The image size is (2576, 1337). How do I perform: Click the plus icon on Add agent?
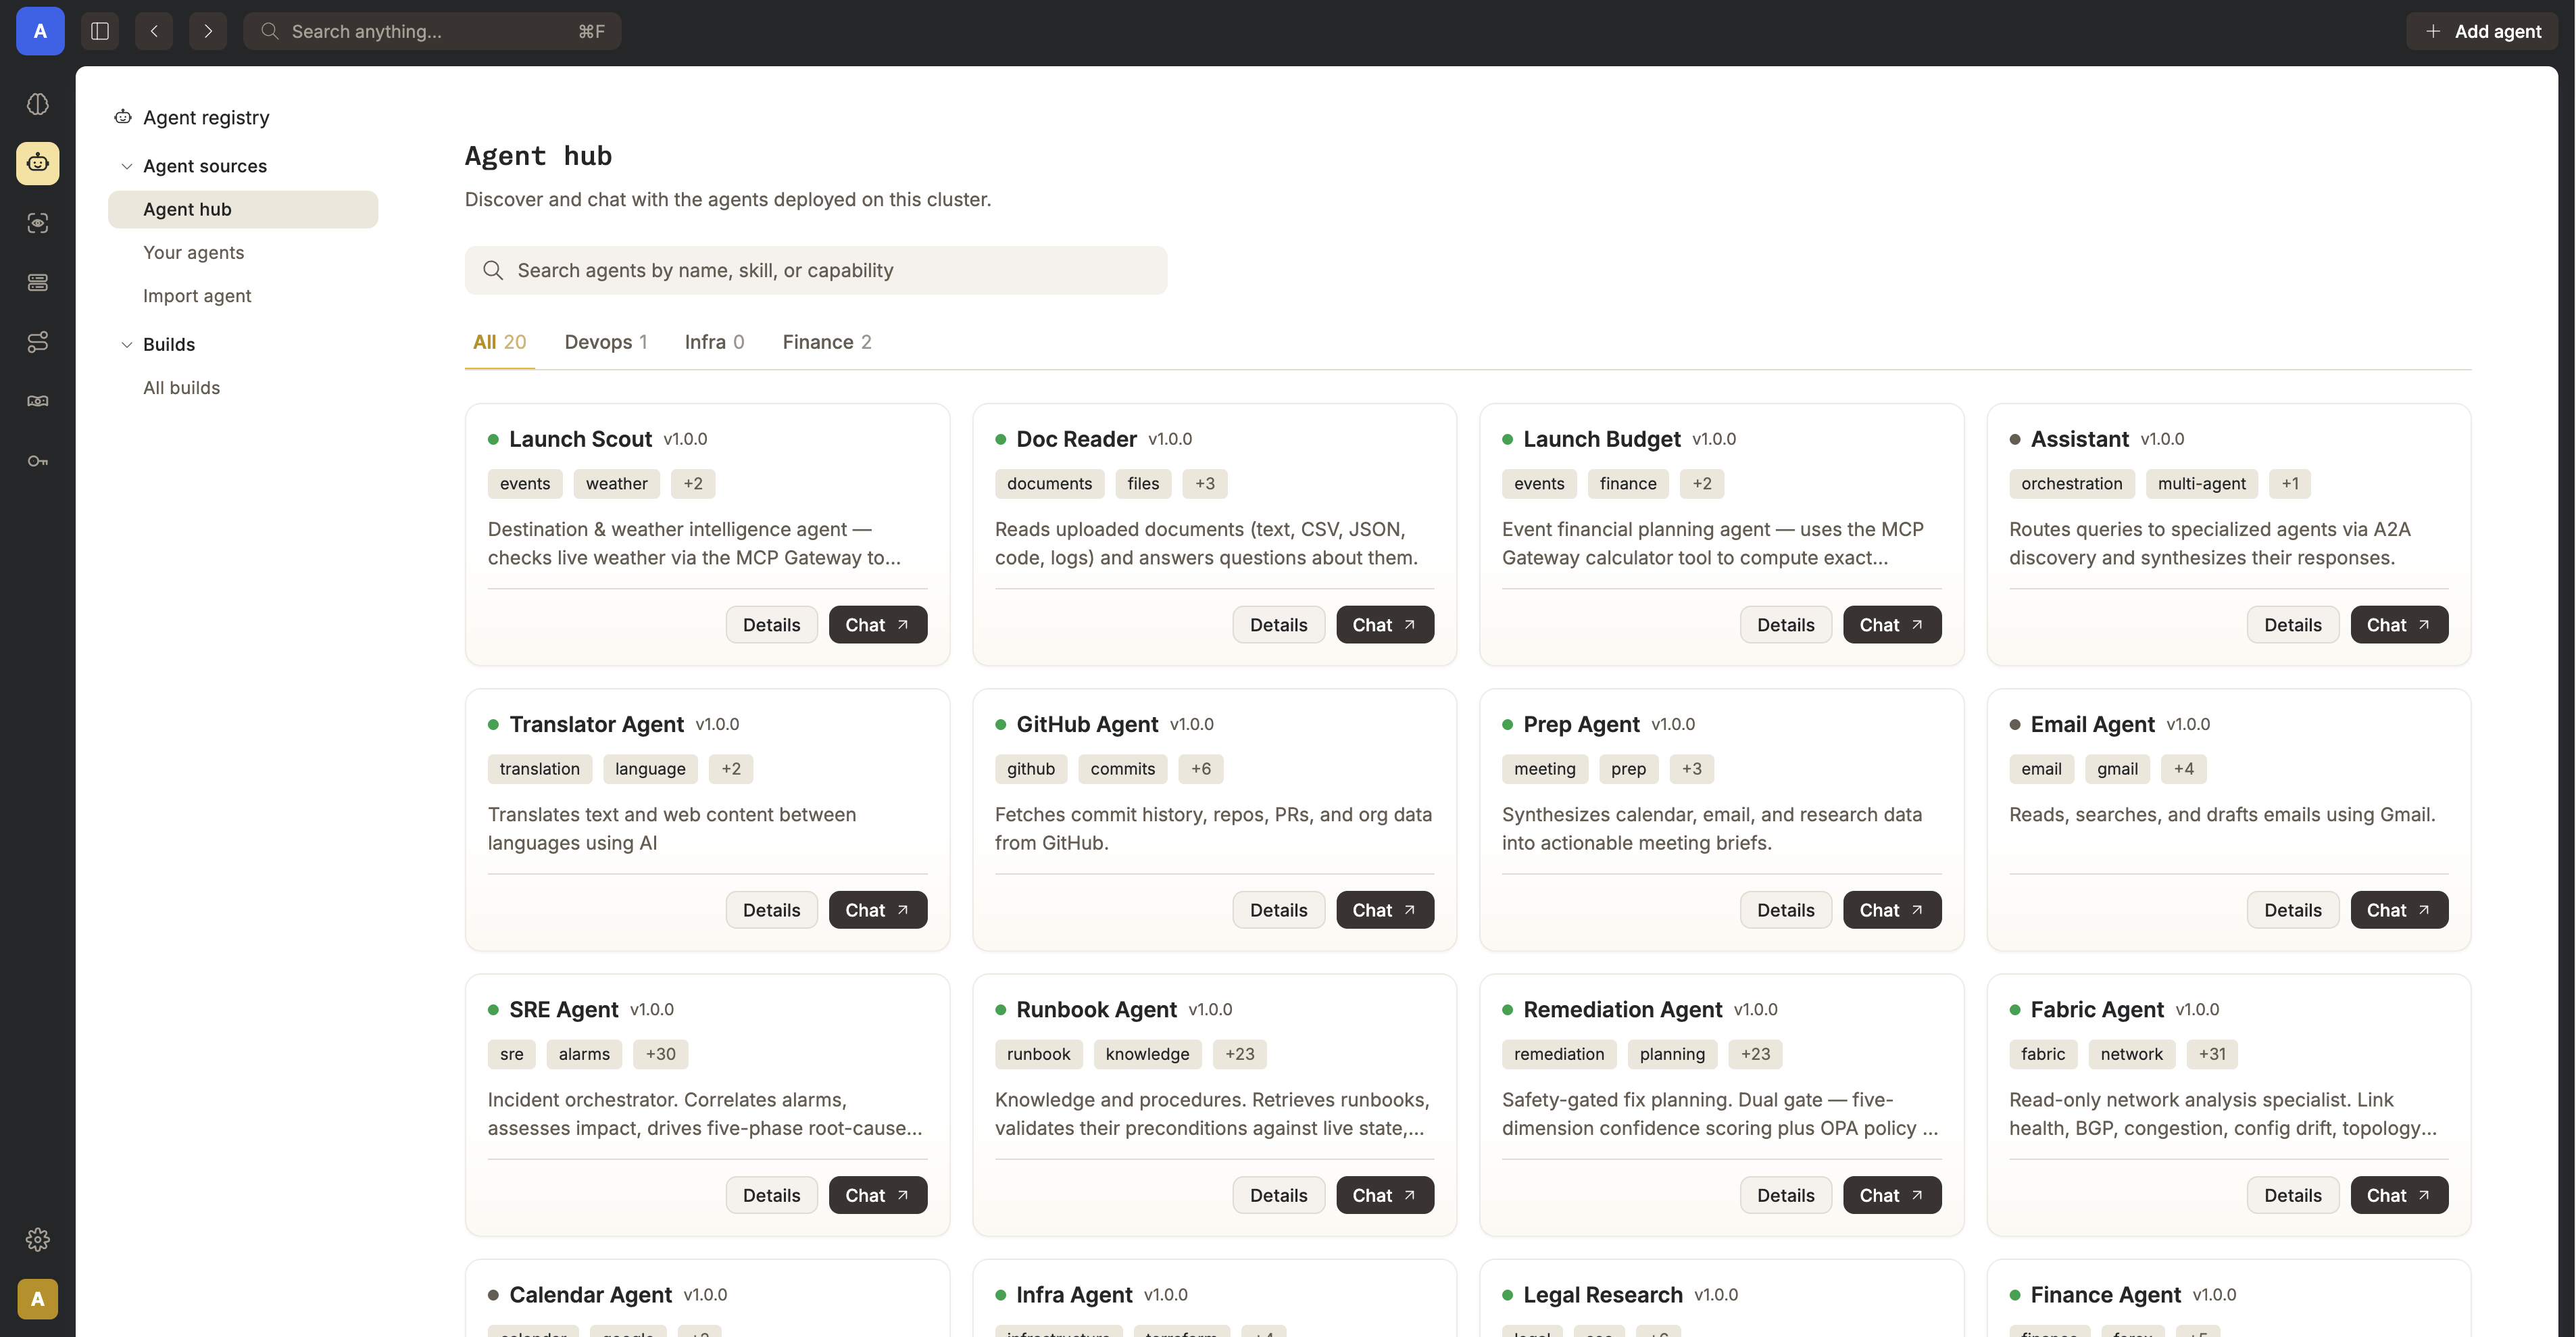(2433, 31)
